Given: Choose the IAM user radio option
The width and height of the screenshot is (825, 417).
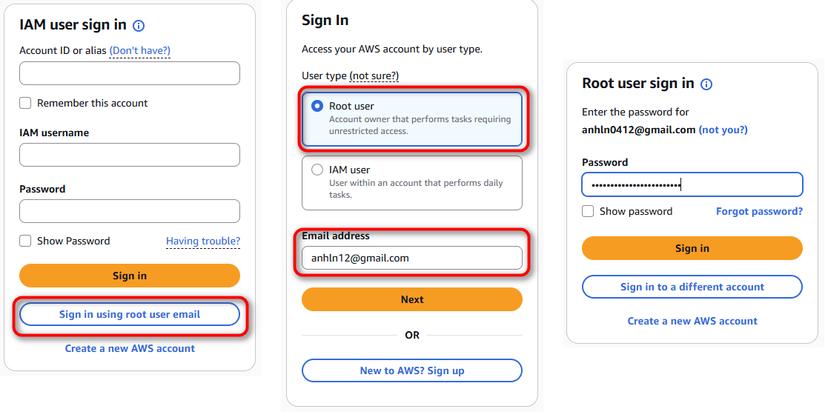Looking at the screenshot, I should coord(317,170).
